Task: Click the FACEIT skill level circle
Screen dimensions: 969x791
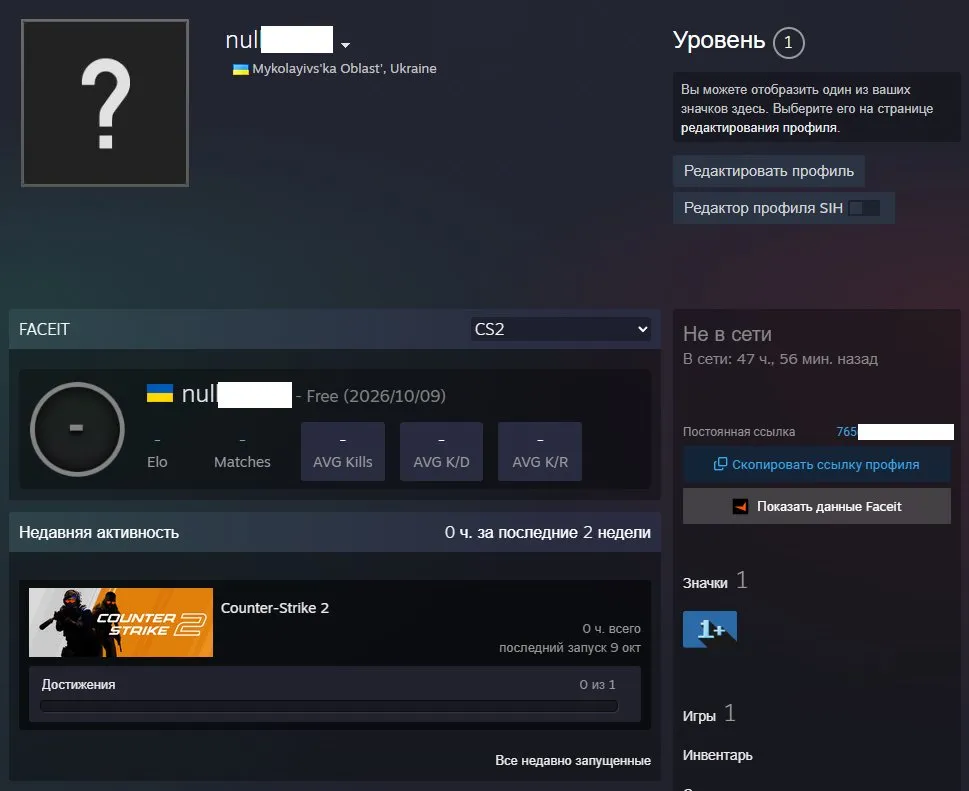Action: pyautogui.click(x=77, y=429)
